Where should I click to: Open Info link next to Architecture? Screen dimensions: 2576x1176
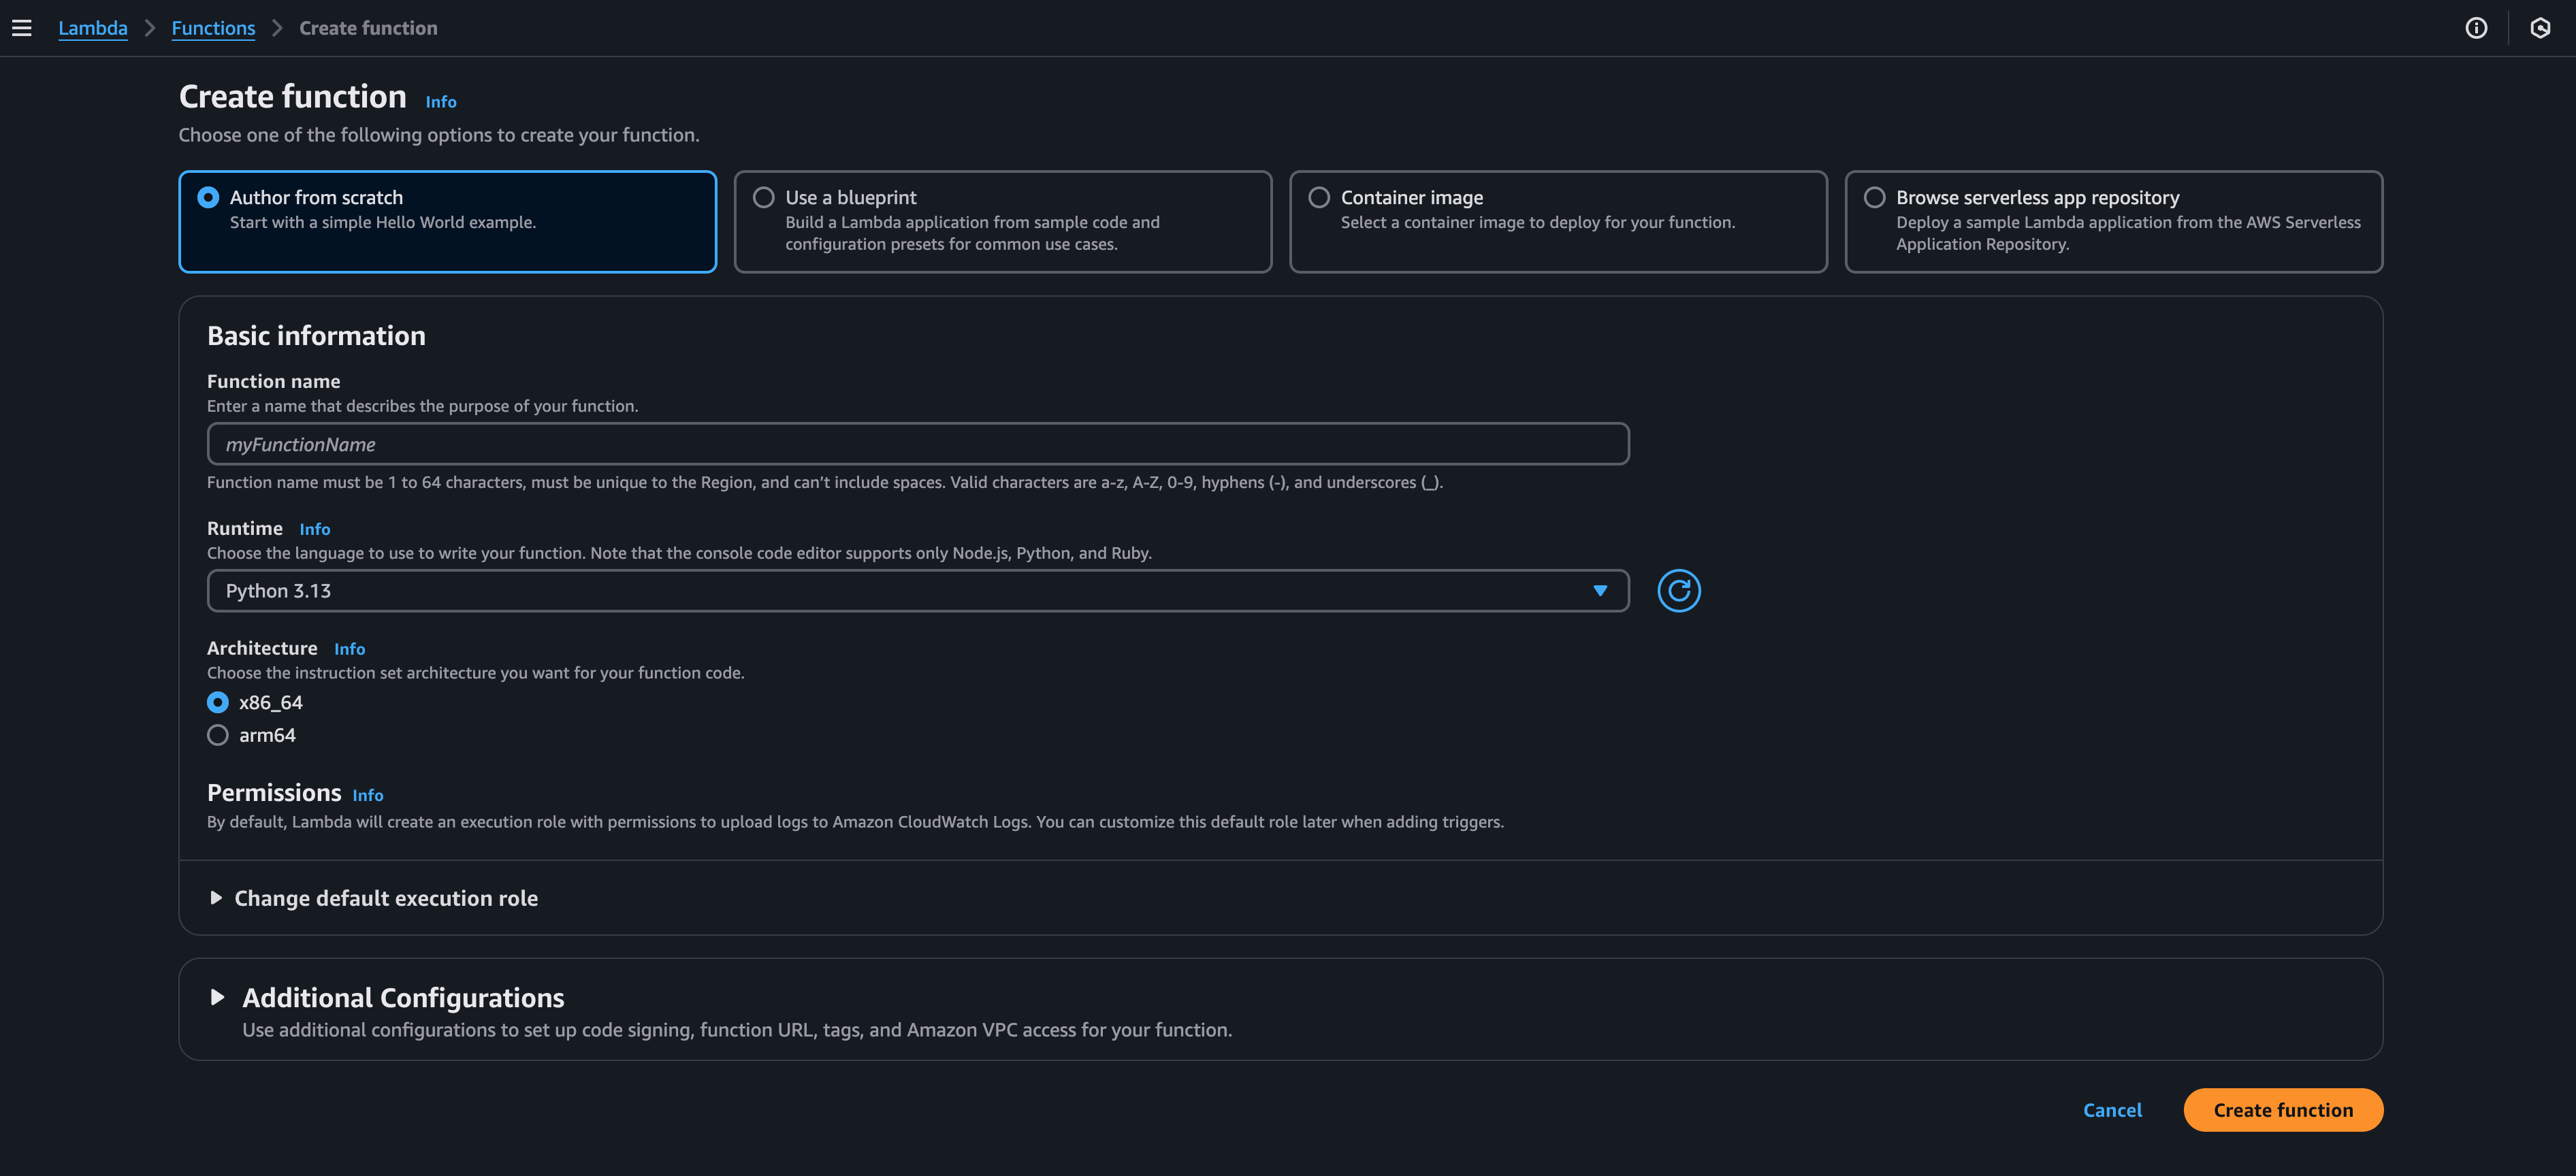349,649
